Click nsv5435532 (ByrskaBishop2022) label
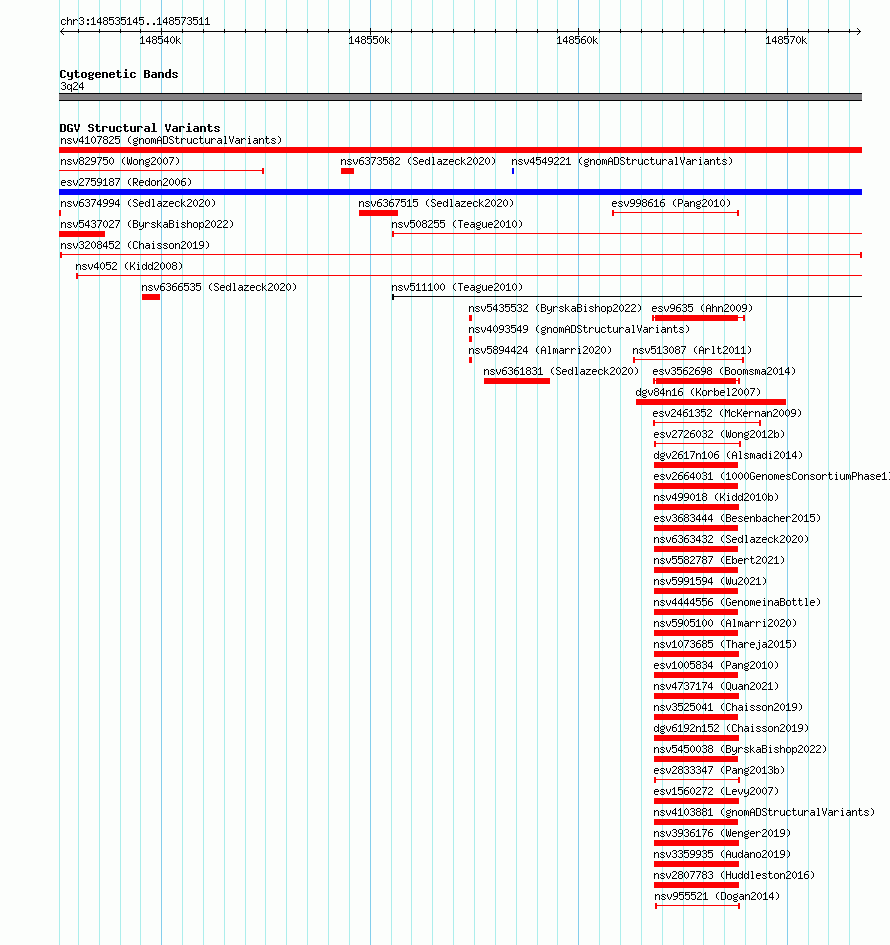The width and height of the screenshot is (890, 945). [x=556, y=309]
